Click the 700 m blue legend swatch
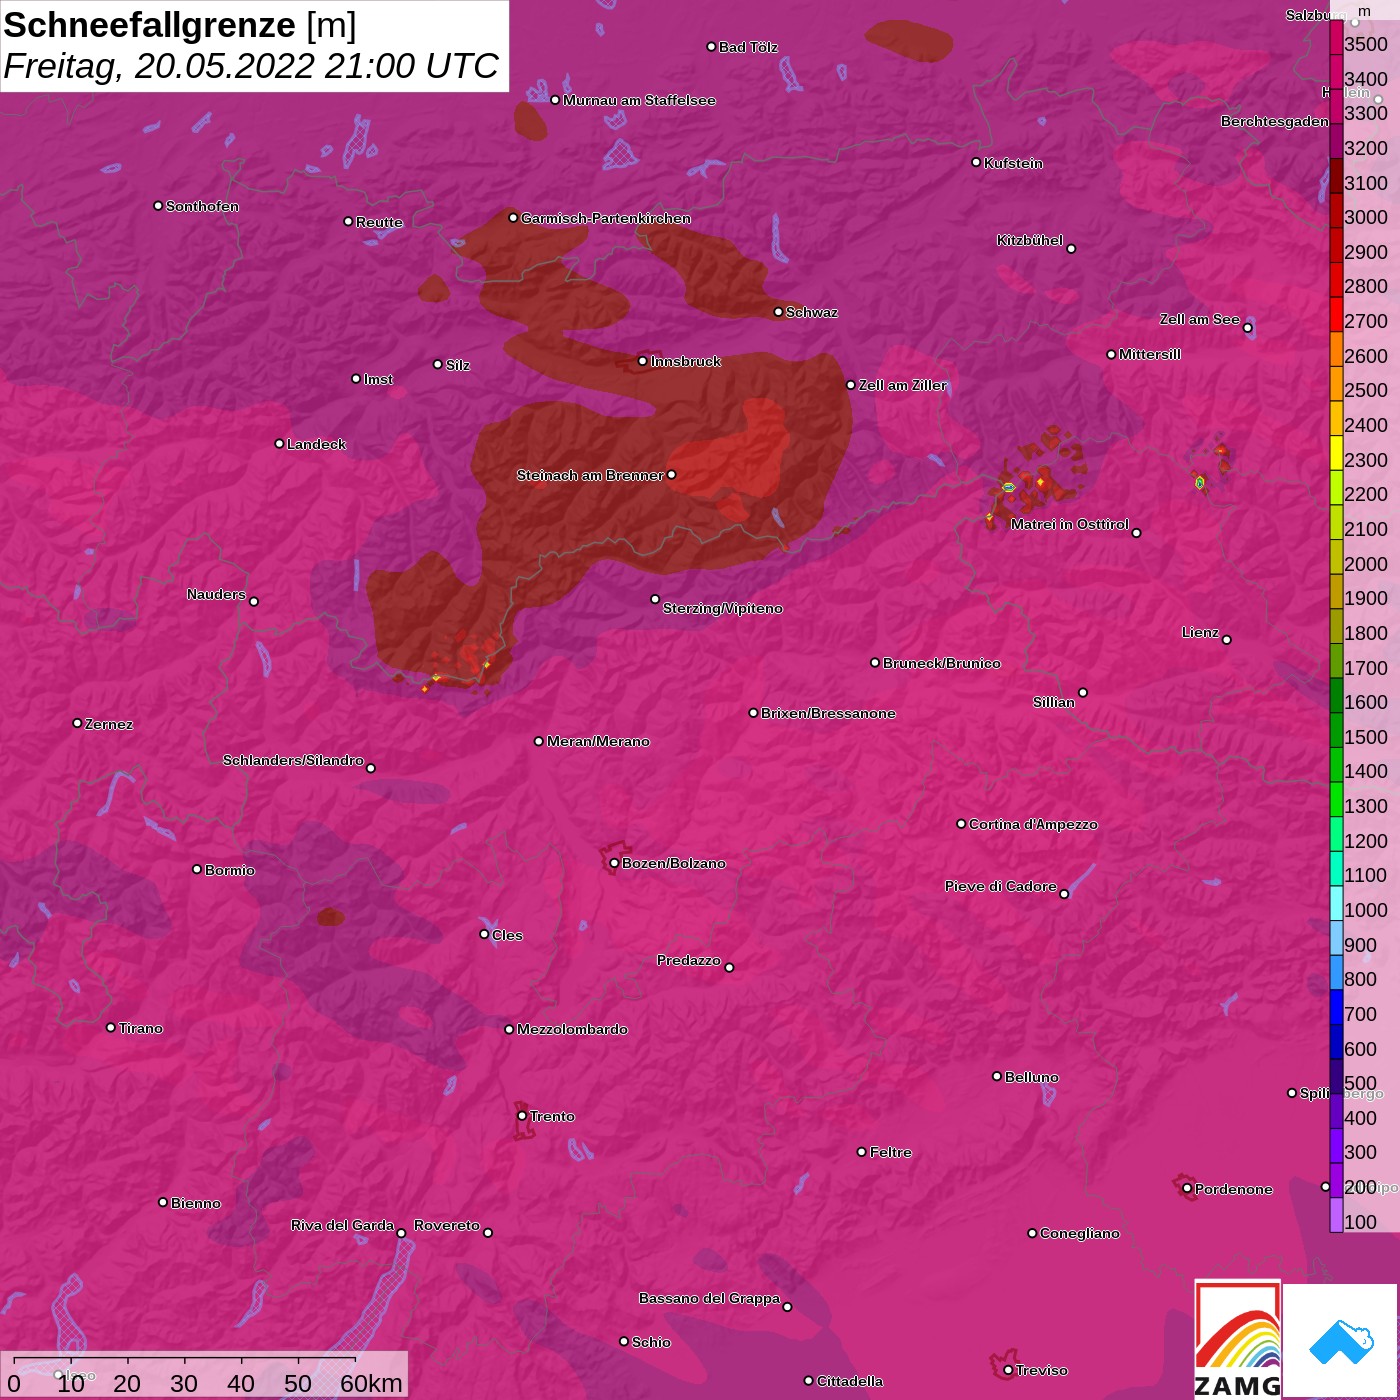1400x1400 pixels. 1336,1006
